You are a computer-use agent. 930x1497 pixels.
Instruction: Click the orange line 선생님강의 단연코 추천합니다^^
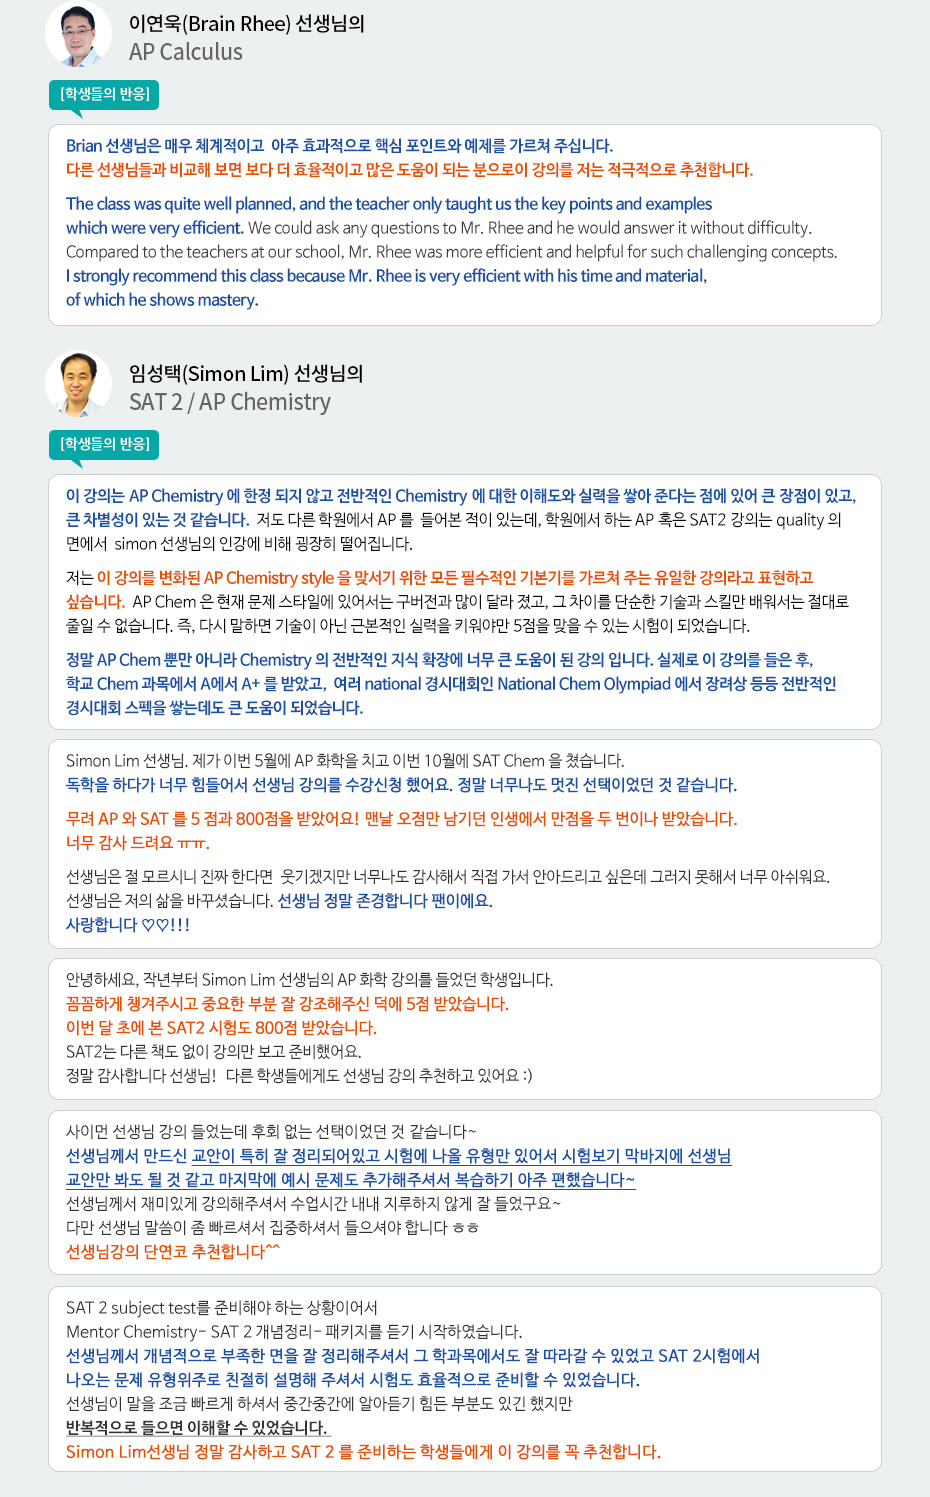173,1252
